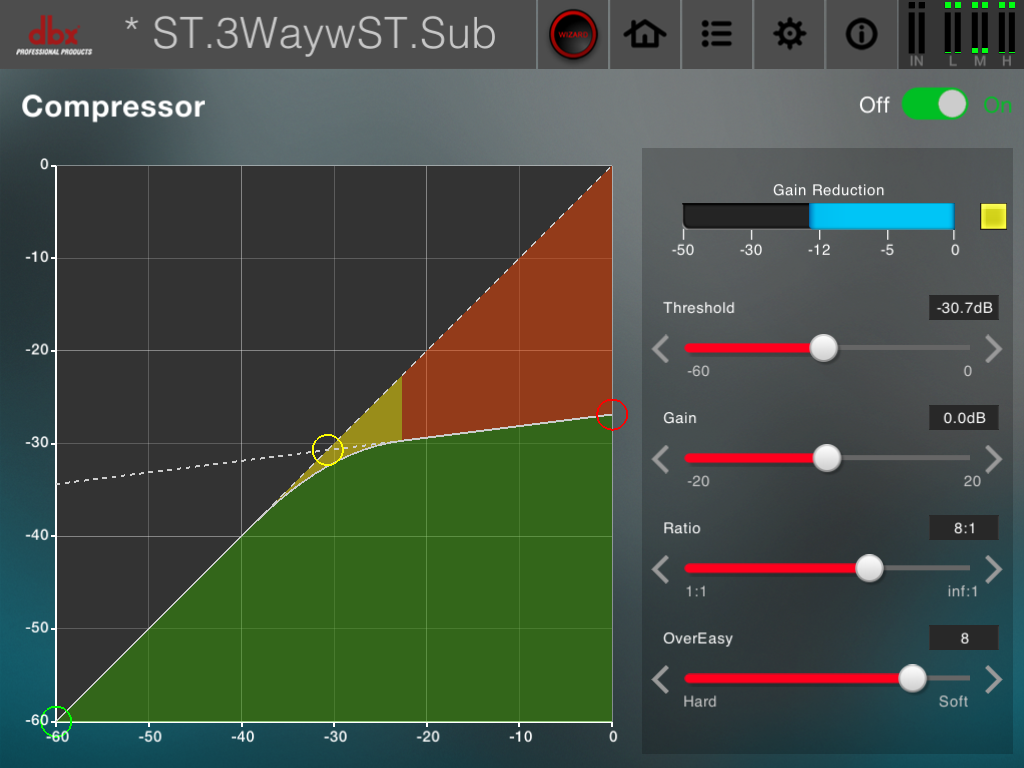Click the blue Gain Reduction meter bar
The image size is (1024, 768).
(x=882, y=216)
